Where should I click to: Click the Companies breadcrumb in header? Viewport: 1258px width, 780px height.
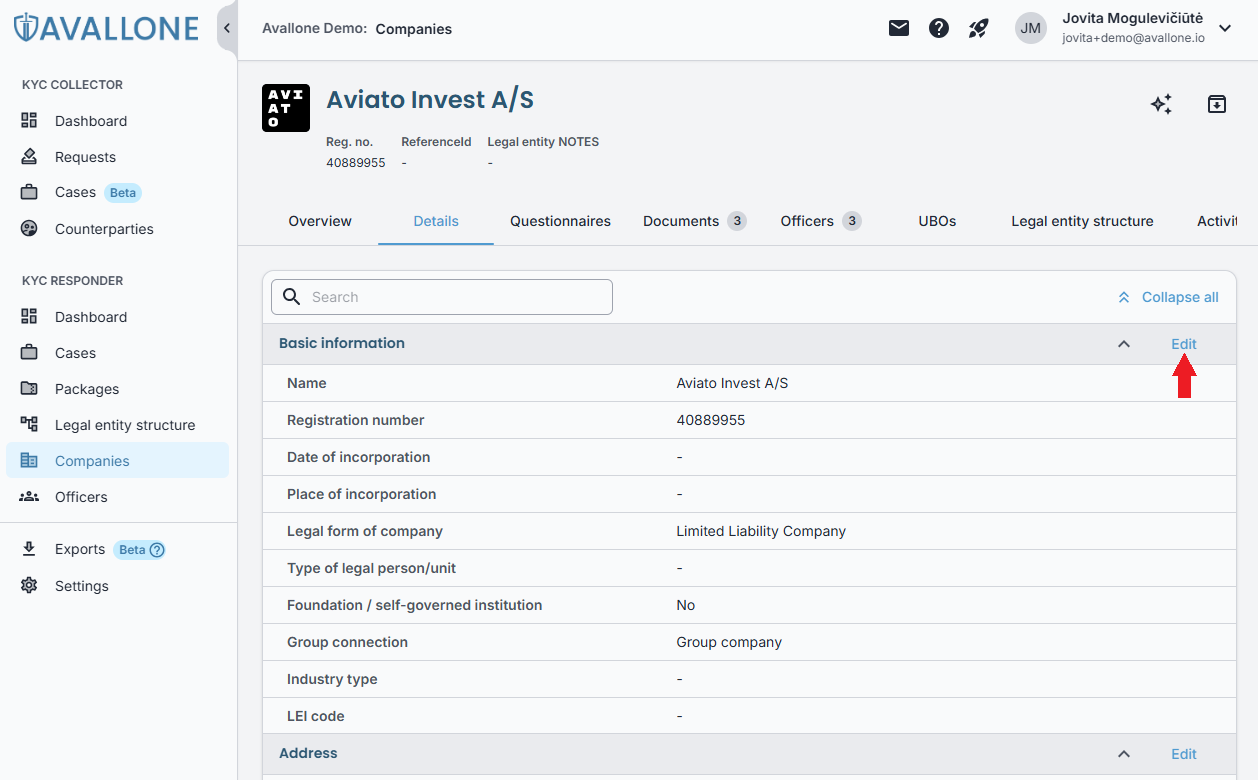[414, 29]
